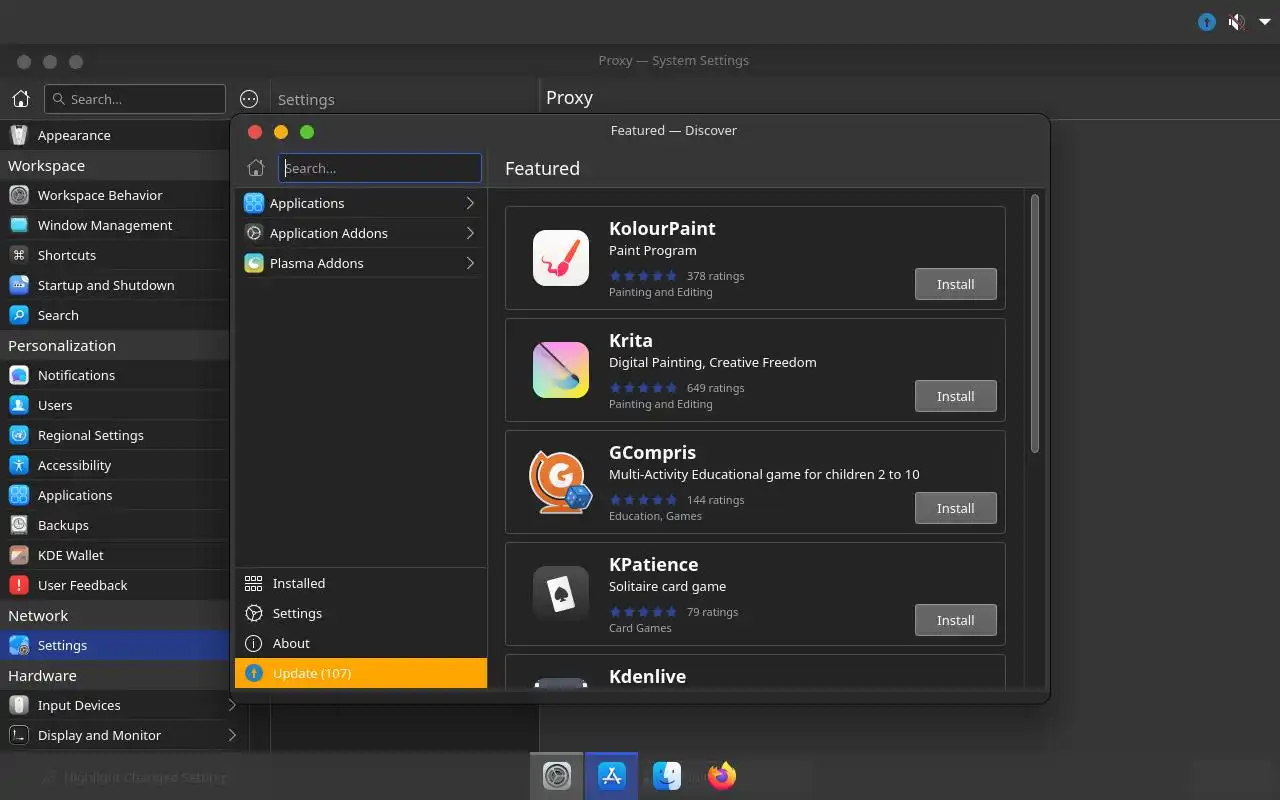Click the muted volume tray icon

1237,22
